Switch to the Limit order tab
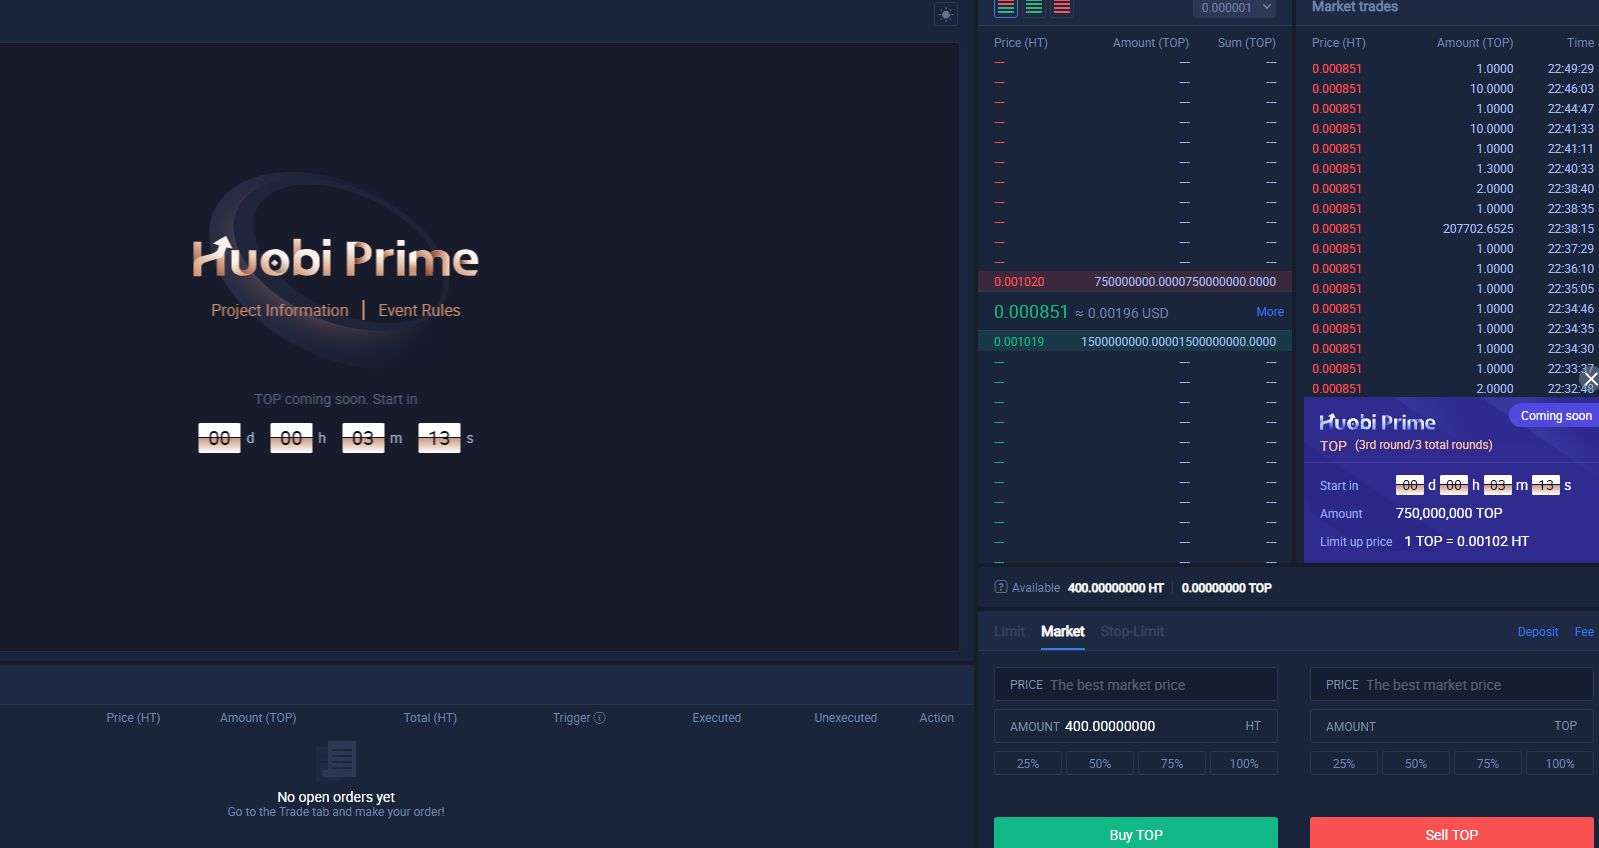Image resolution: width=1599 pixels, height=848 pixels. 1009,631
